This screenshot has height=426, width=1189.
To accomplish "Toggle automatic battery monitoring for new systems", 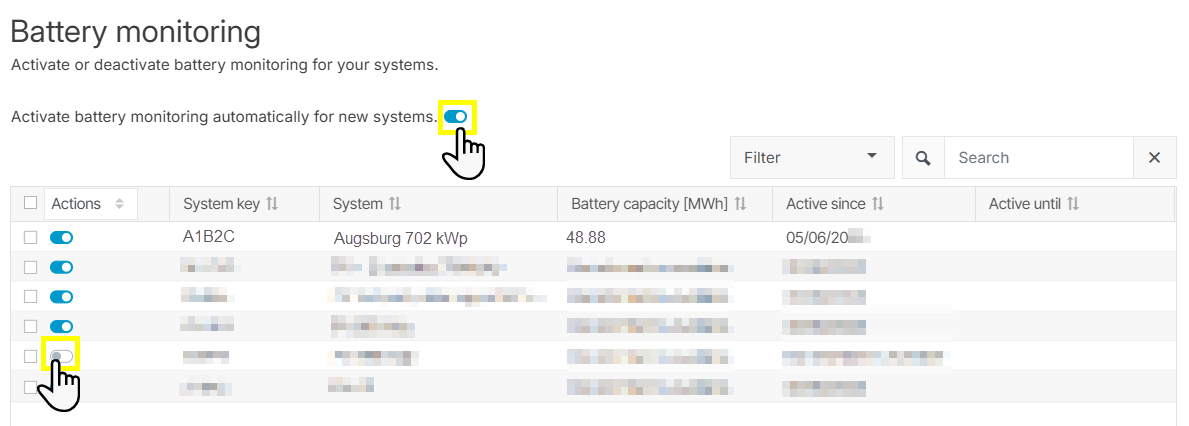I will pyautogui.click(x=456, y=117).
